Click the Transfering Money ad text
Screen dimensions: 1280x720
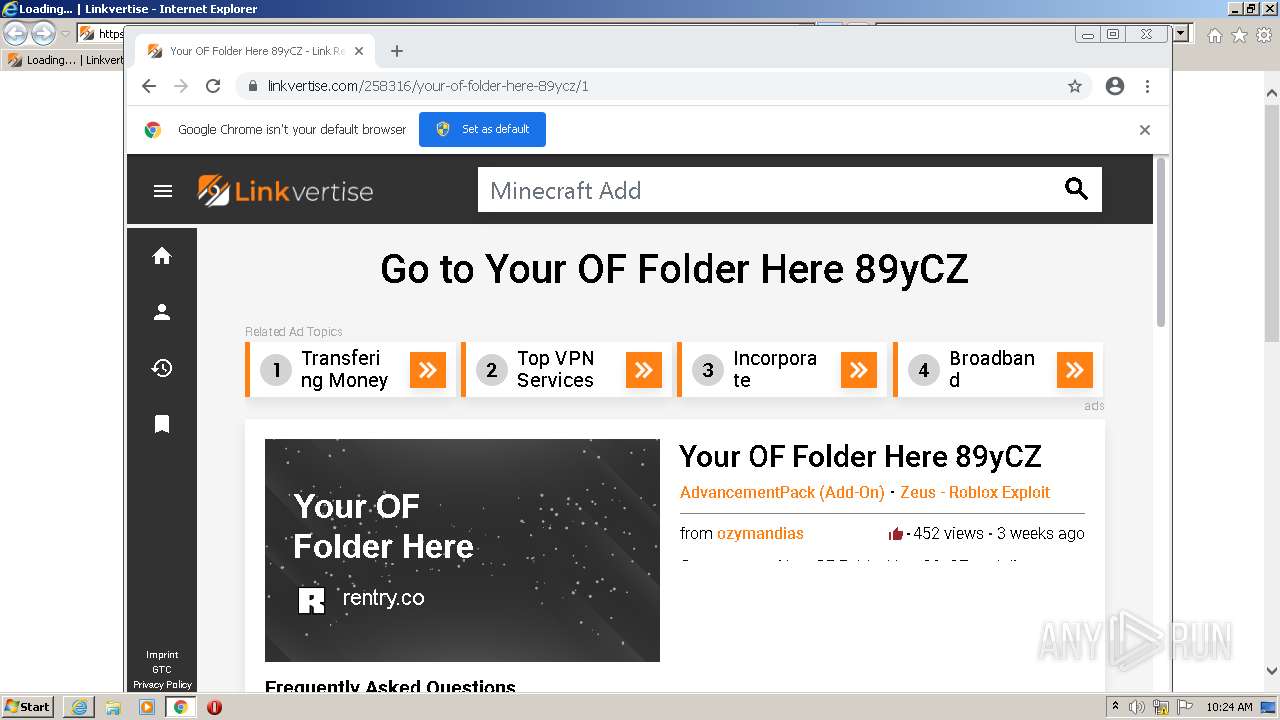click(344, 369)
